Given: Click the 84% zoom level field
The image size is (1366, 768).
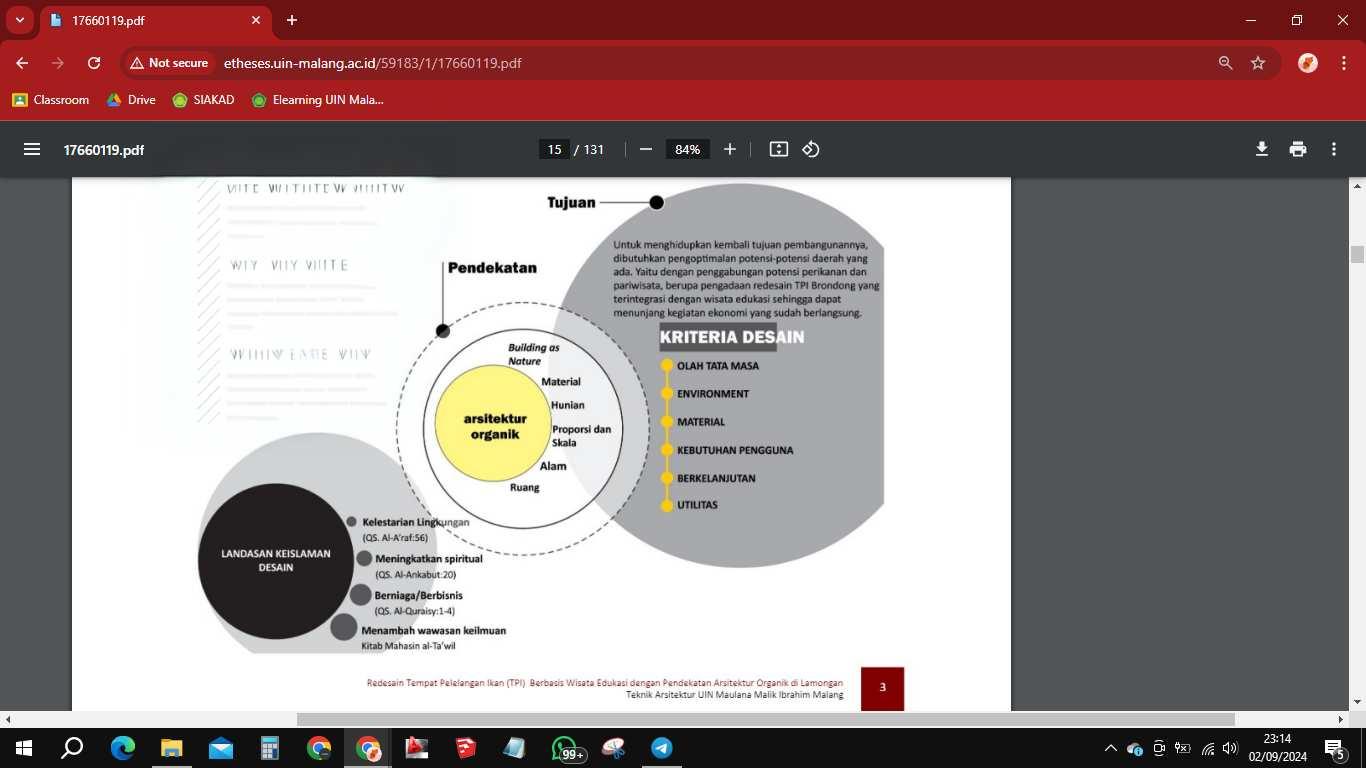Looking at the screenshot, I should point(688,149).
